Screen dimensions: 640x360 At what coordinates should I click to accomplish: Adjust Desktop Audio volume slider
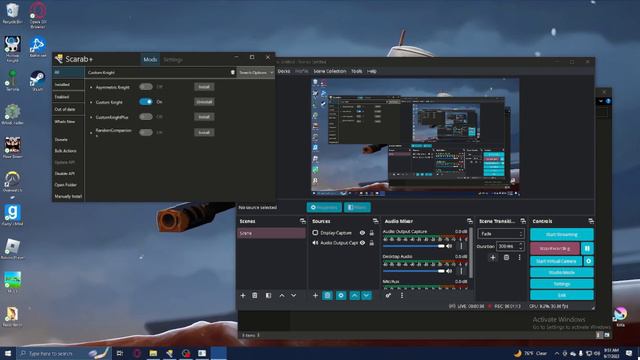coord(414,271)
